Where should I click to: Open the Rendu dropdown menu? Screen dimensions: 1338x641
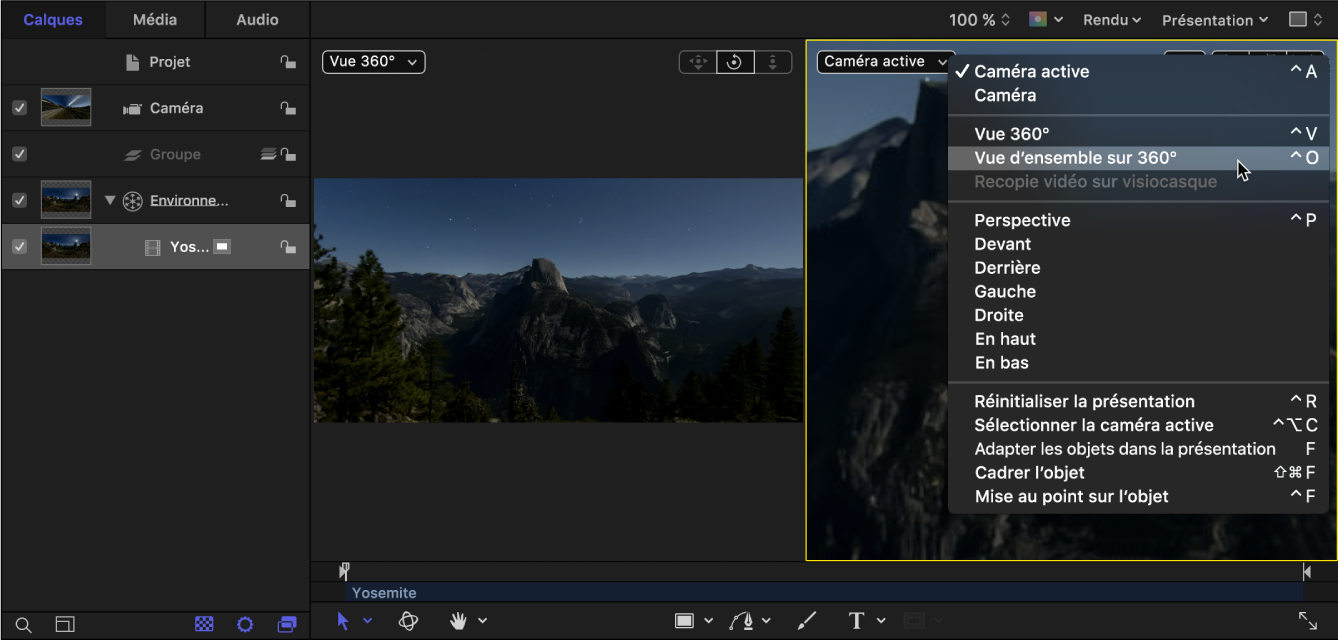[1110, 19]
